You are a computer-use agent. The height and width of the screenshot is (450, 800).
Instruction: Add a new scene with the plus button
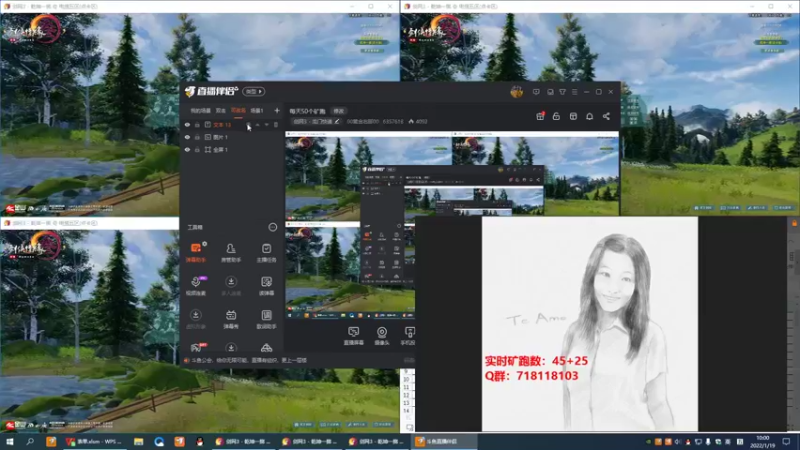(277, 110)
